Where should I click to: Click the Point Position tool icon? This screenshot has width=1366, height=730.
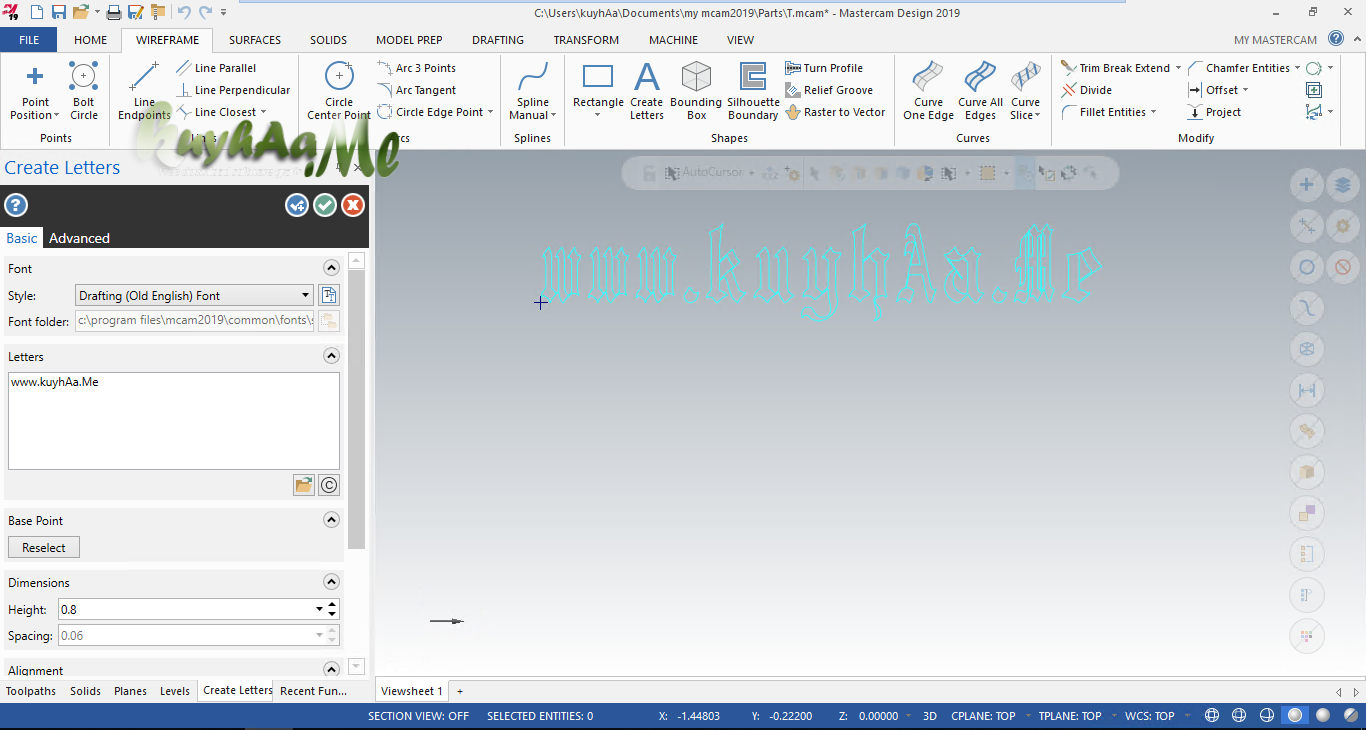point(35,77)
